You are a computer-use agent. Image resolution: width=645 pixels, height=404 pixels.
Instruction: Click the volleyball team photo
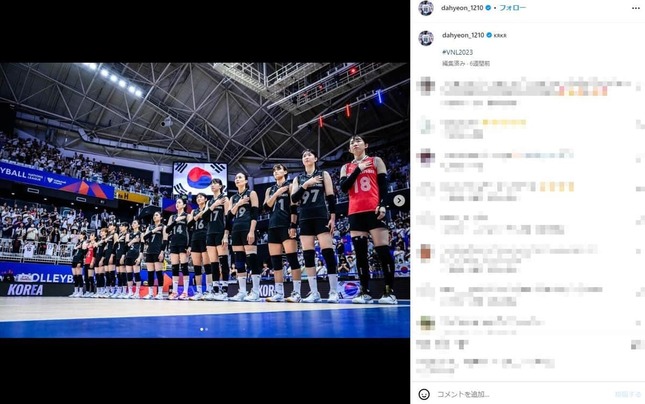pyautogui.click(x=205, y=200)
